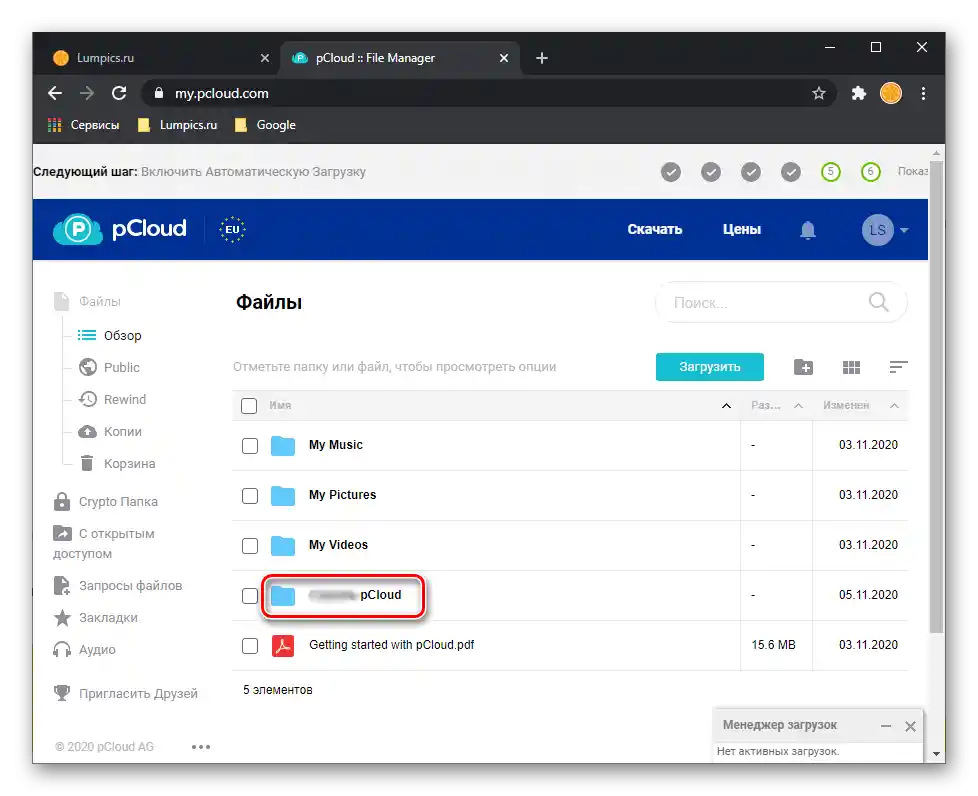The height and width of the screenshot is (796, 978).
Task: Open Getting started with pCloud.pdf
Action: pyautogui.click(x=392, y=644)
